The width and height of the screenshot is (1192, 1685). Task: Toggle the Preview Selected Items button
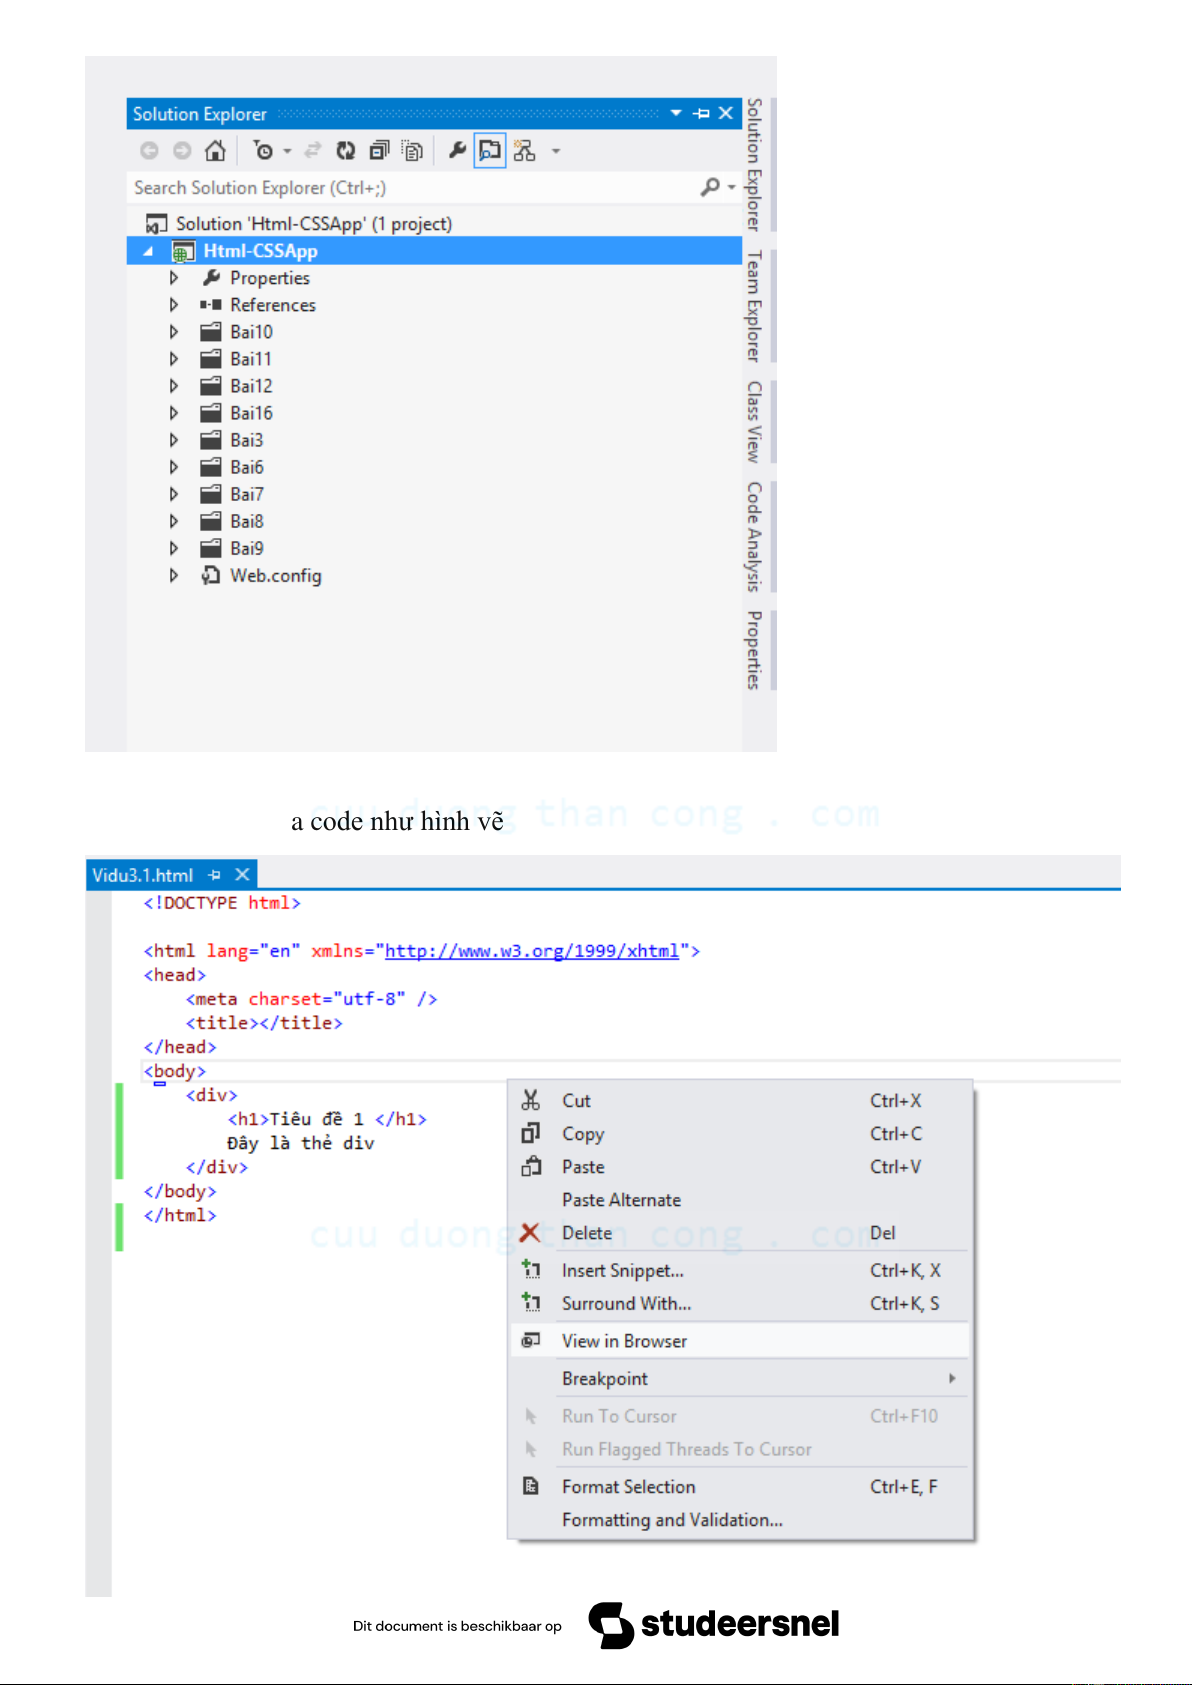[490, 151]
